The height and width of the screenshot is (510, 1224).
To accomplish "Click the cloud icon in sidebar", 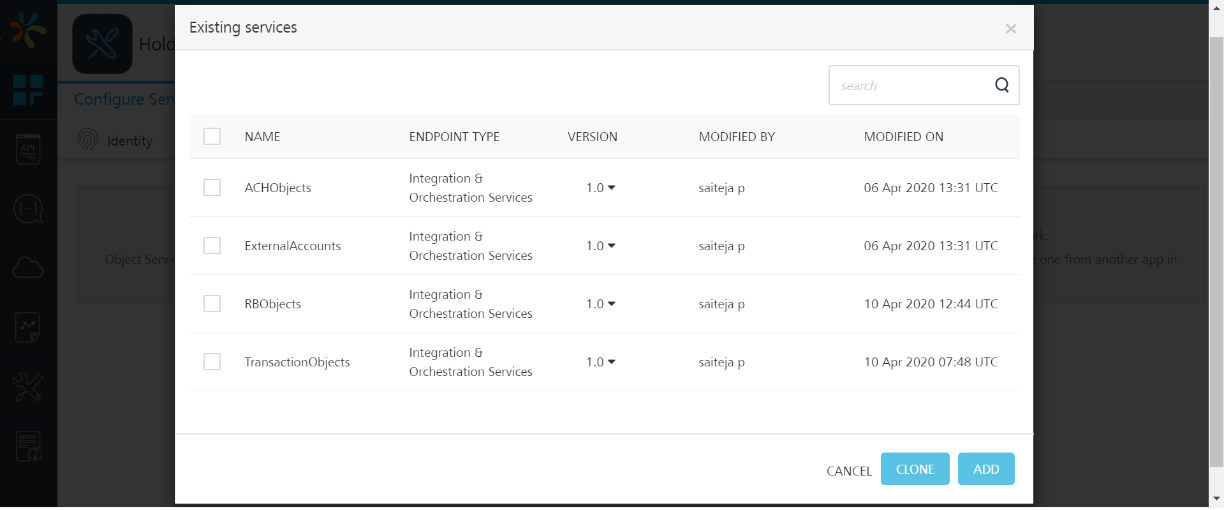I will tap(28, 267).
